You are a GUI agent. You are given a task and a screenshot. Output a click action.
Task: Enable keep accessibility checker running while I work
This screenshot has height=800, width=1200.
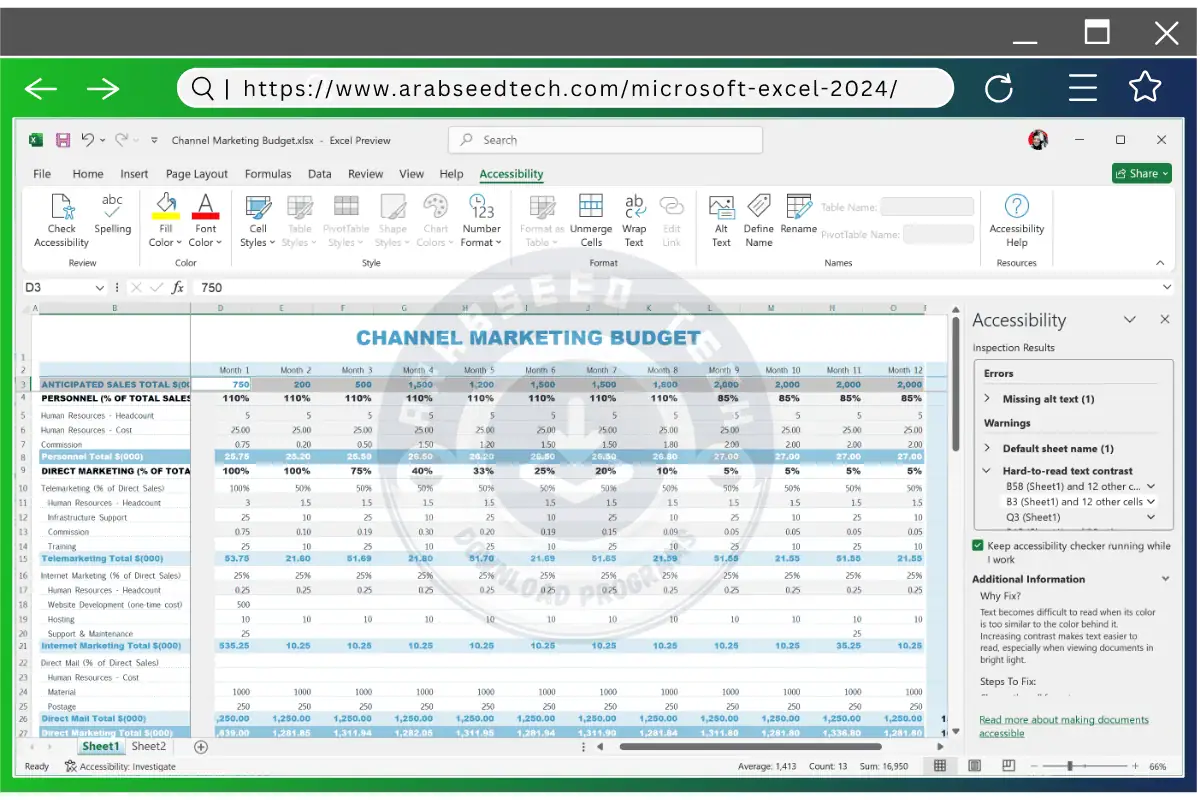tap(977, 546)
